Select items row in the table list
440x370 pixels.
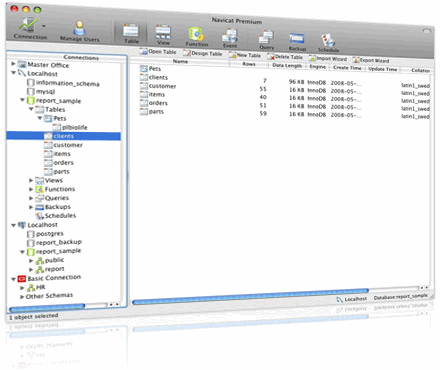152,95
